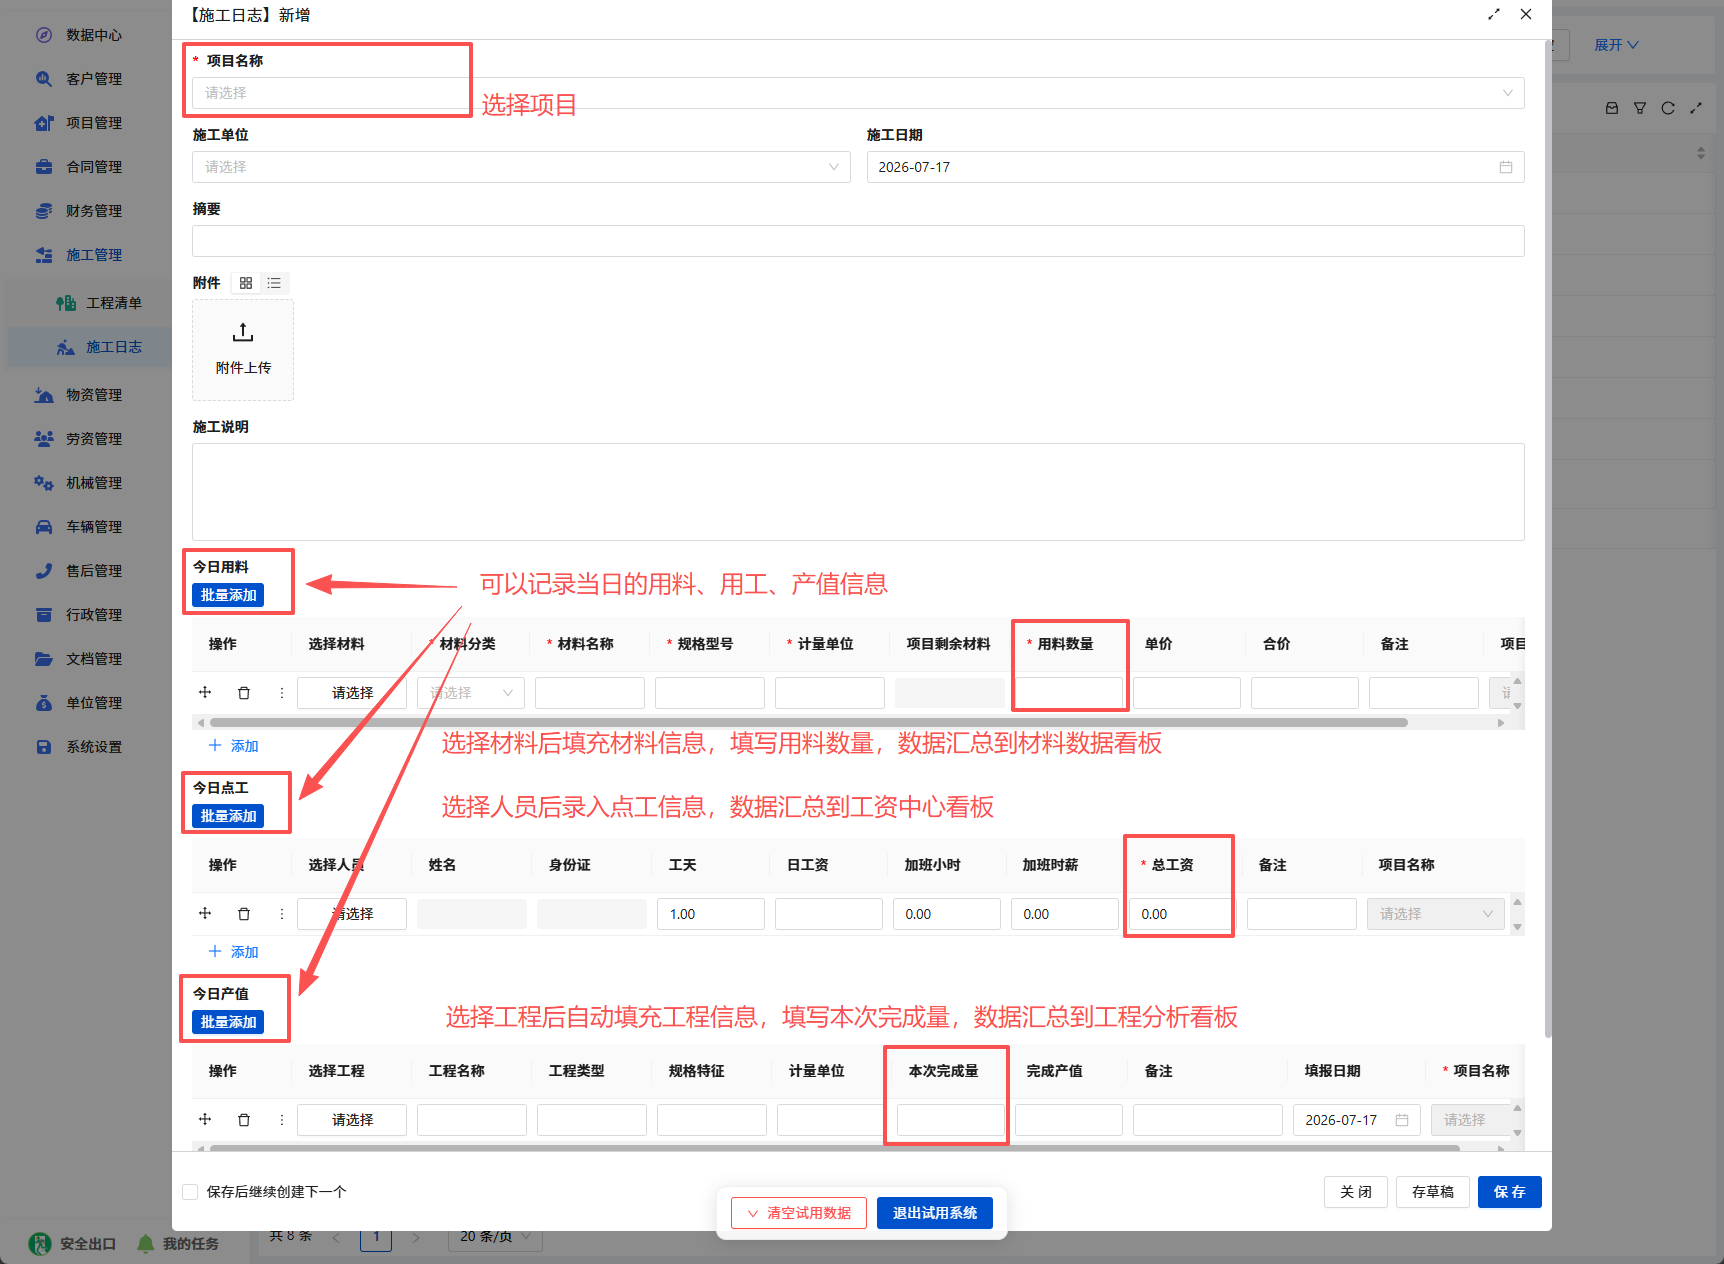This screenshot has width=1724, height=1264.
Task: Click fullscreen expand icon in dialog header
Action: point(1494,14)
